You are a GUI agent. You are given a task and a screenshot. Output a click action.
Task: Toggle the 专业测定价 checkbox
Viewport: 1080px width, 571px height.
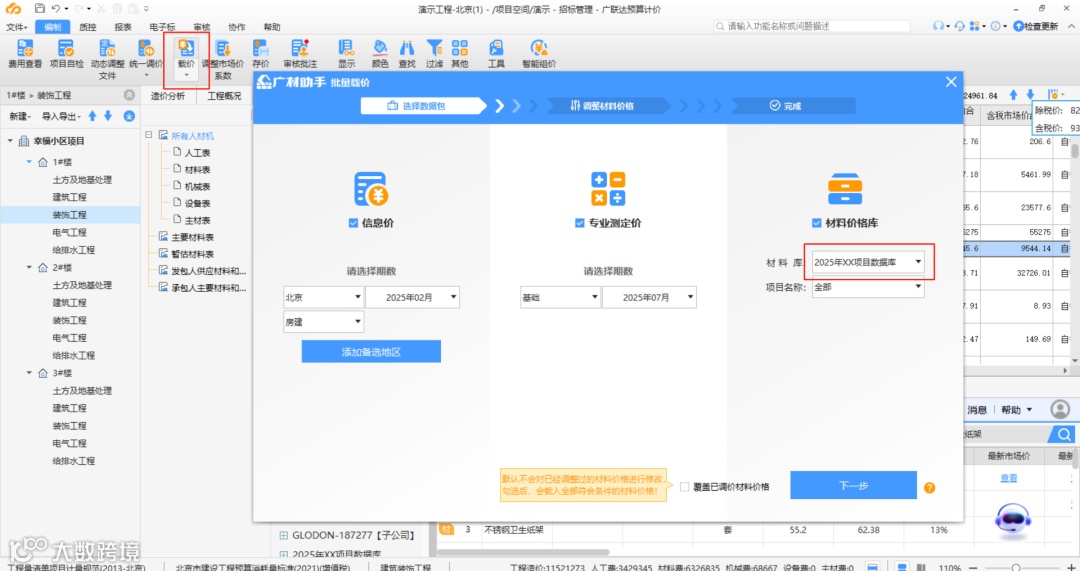[579, 223]
